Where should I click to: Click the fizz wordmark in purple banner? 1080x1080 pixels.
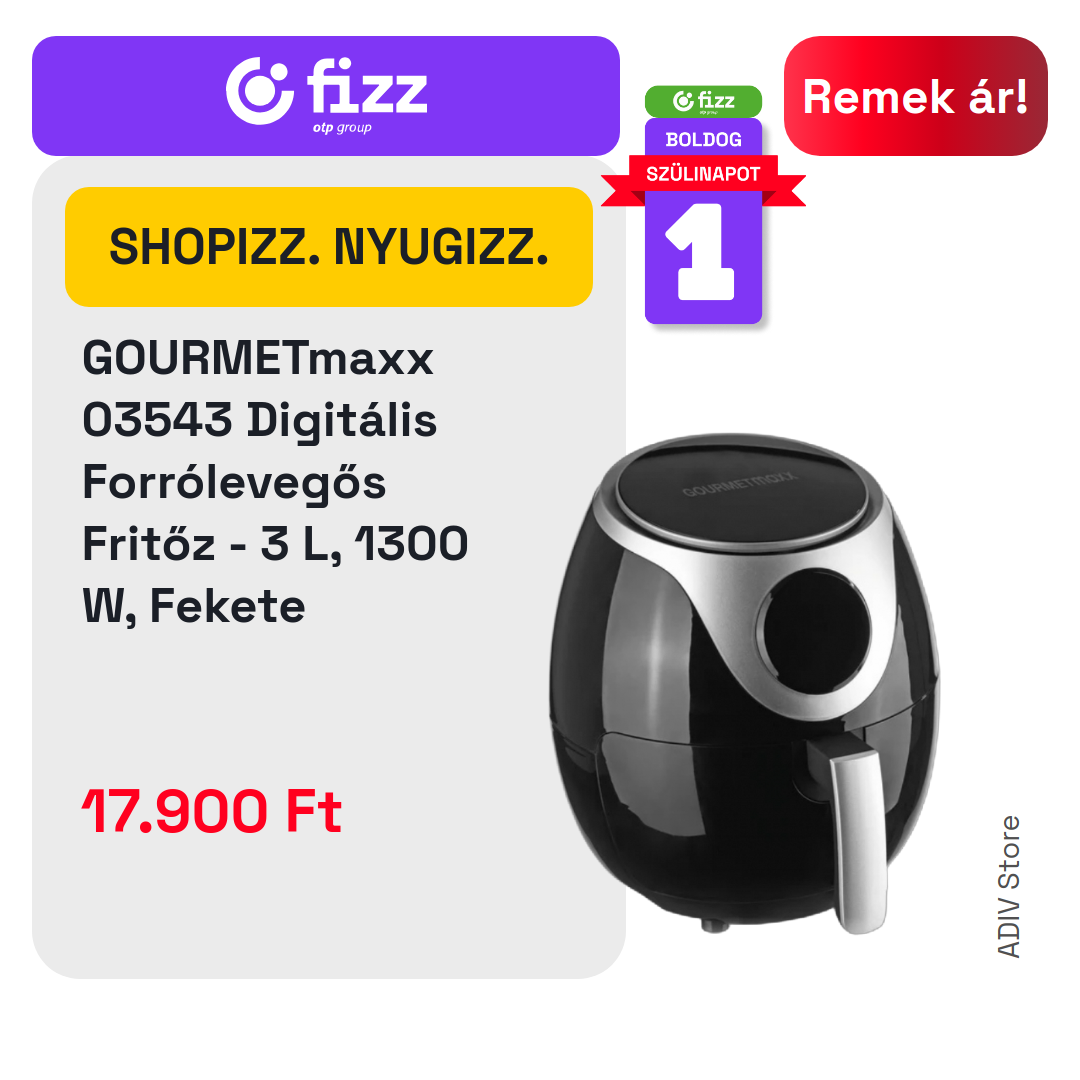coord(367,85)
